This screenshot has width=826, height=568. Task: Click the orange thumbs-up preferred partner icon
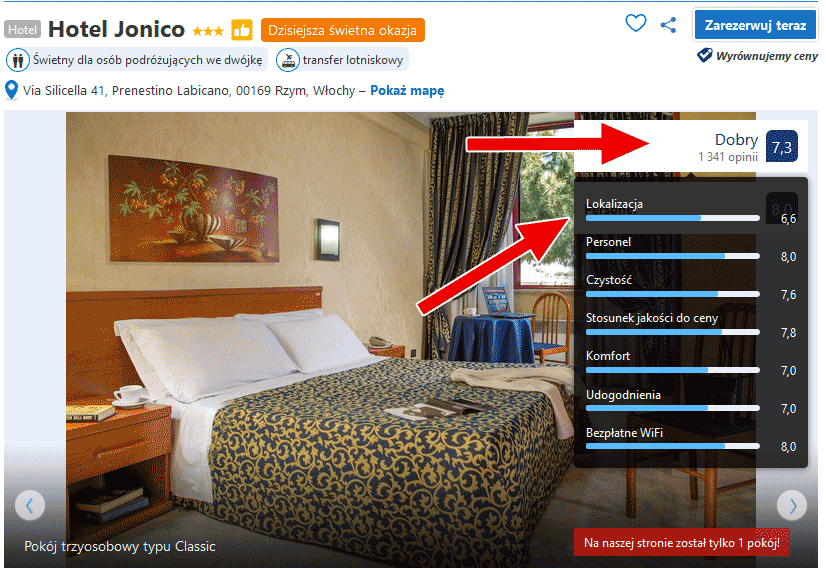tap(242, 30)
